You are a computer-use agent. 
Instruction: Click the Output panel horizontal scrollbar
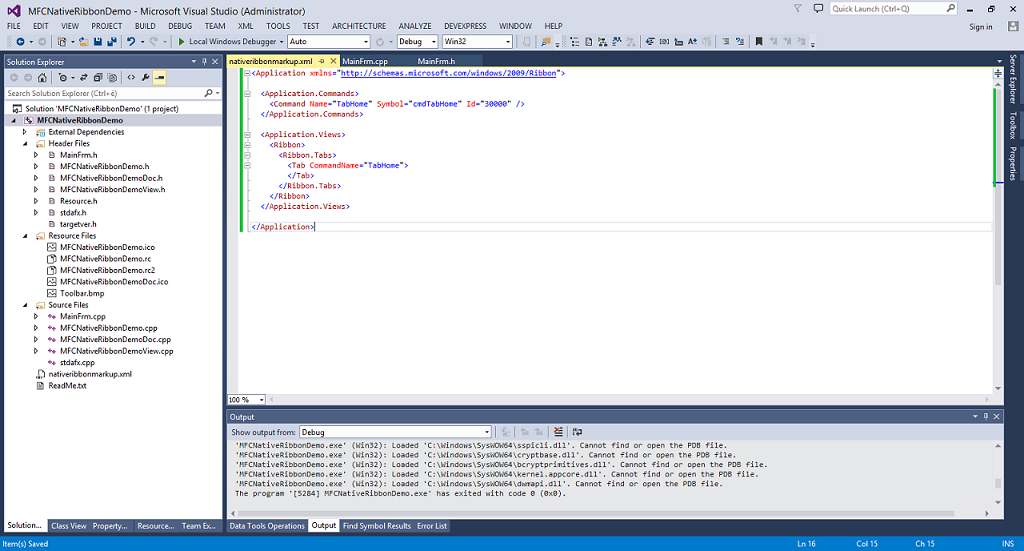(x=611, y=514)
